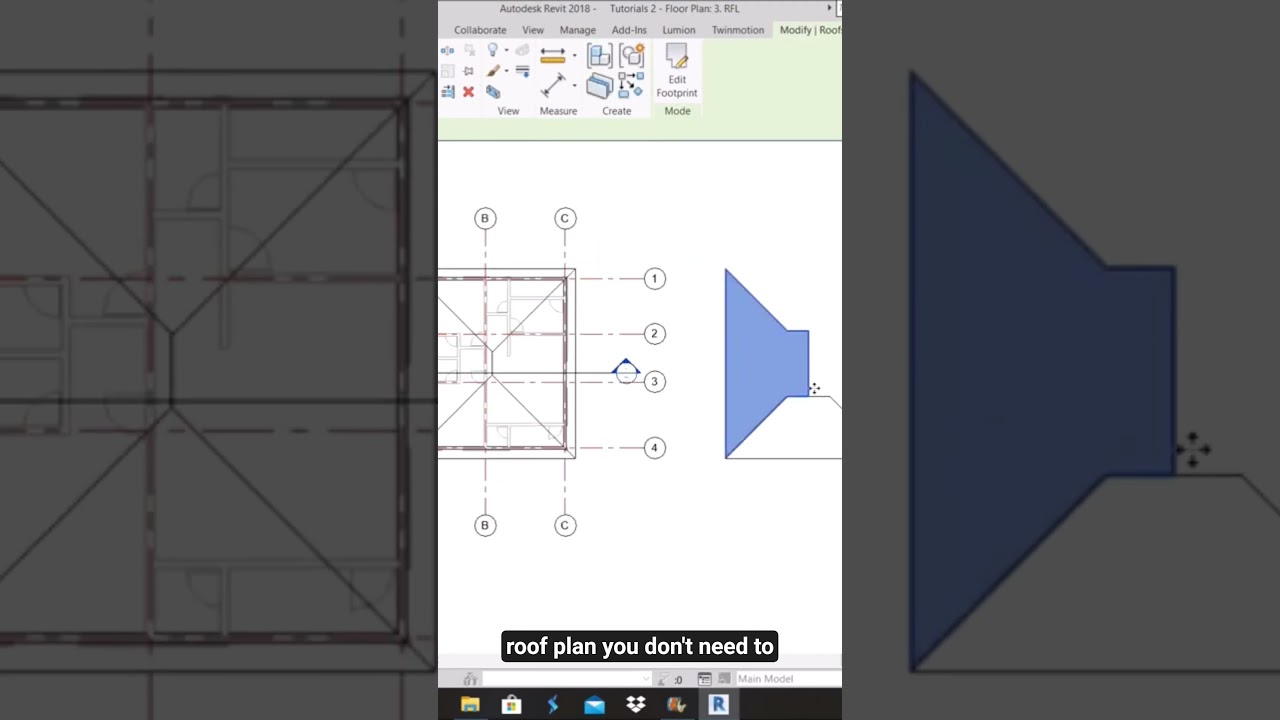
Task: Click the greyed icon beside the lightbulb dropdown
Action: click(x=522, y=50)
